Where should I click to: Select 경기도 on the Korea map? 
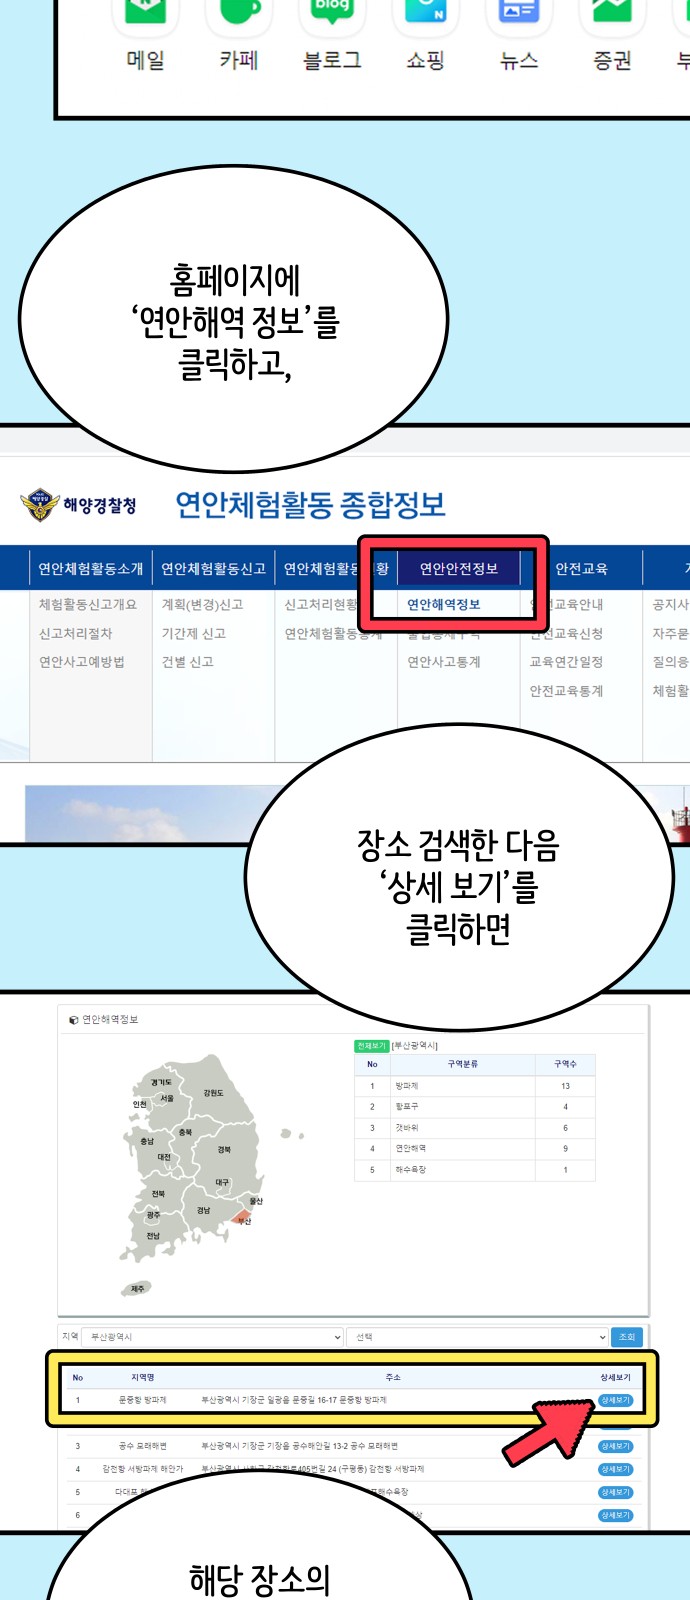[161, 1083]
